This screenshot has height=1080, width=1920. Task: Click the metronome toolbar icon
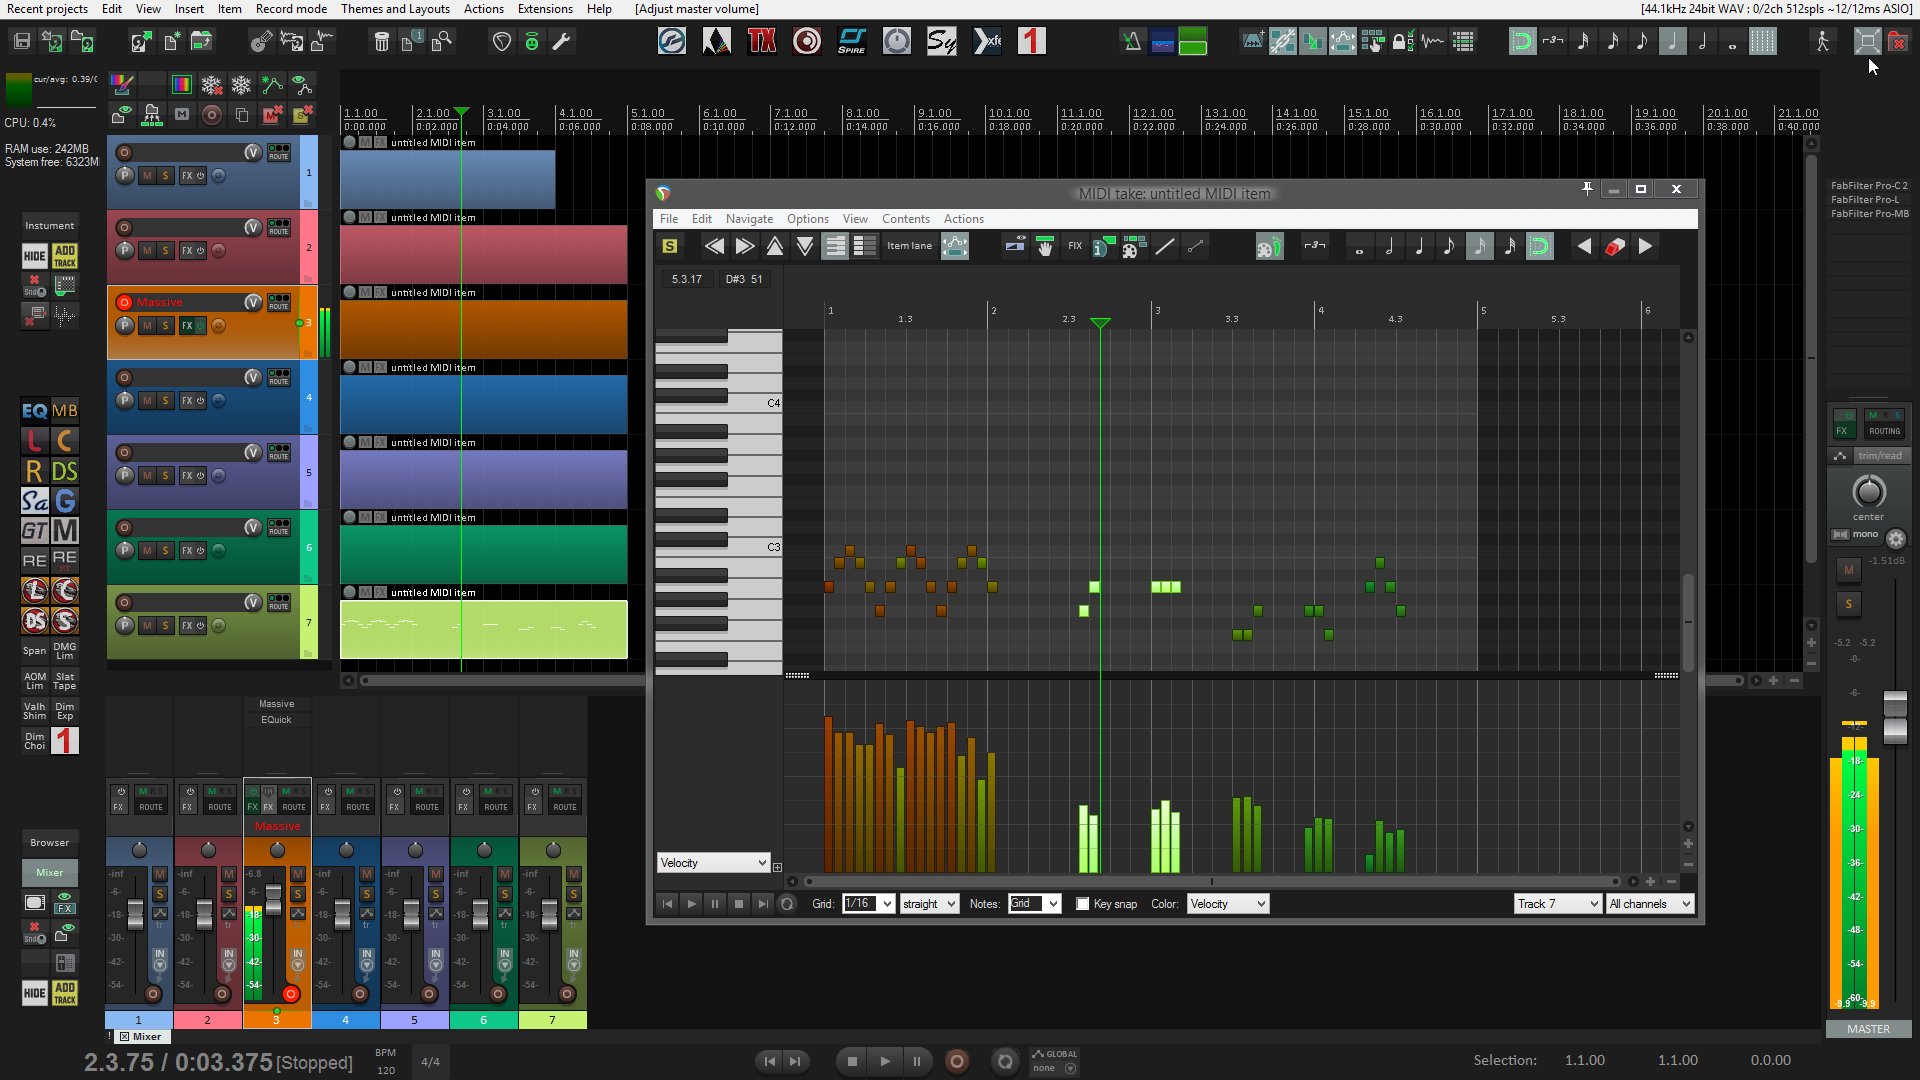(1132, 41)
